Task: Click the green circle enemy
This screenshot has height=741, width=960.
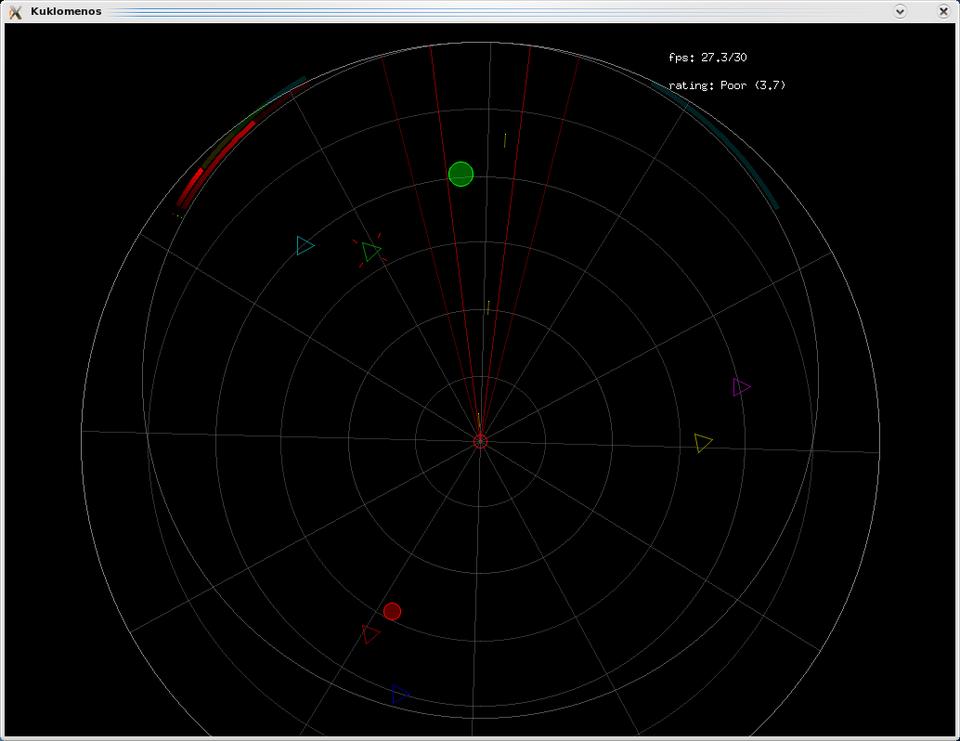Action: click(460, 174)
